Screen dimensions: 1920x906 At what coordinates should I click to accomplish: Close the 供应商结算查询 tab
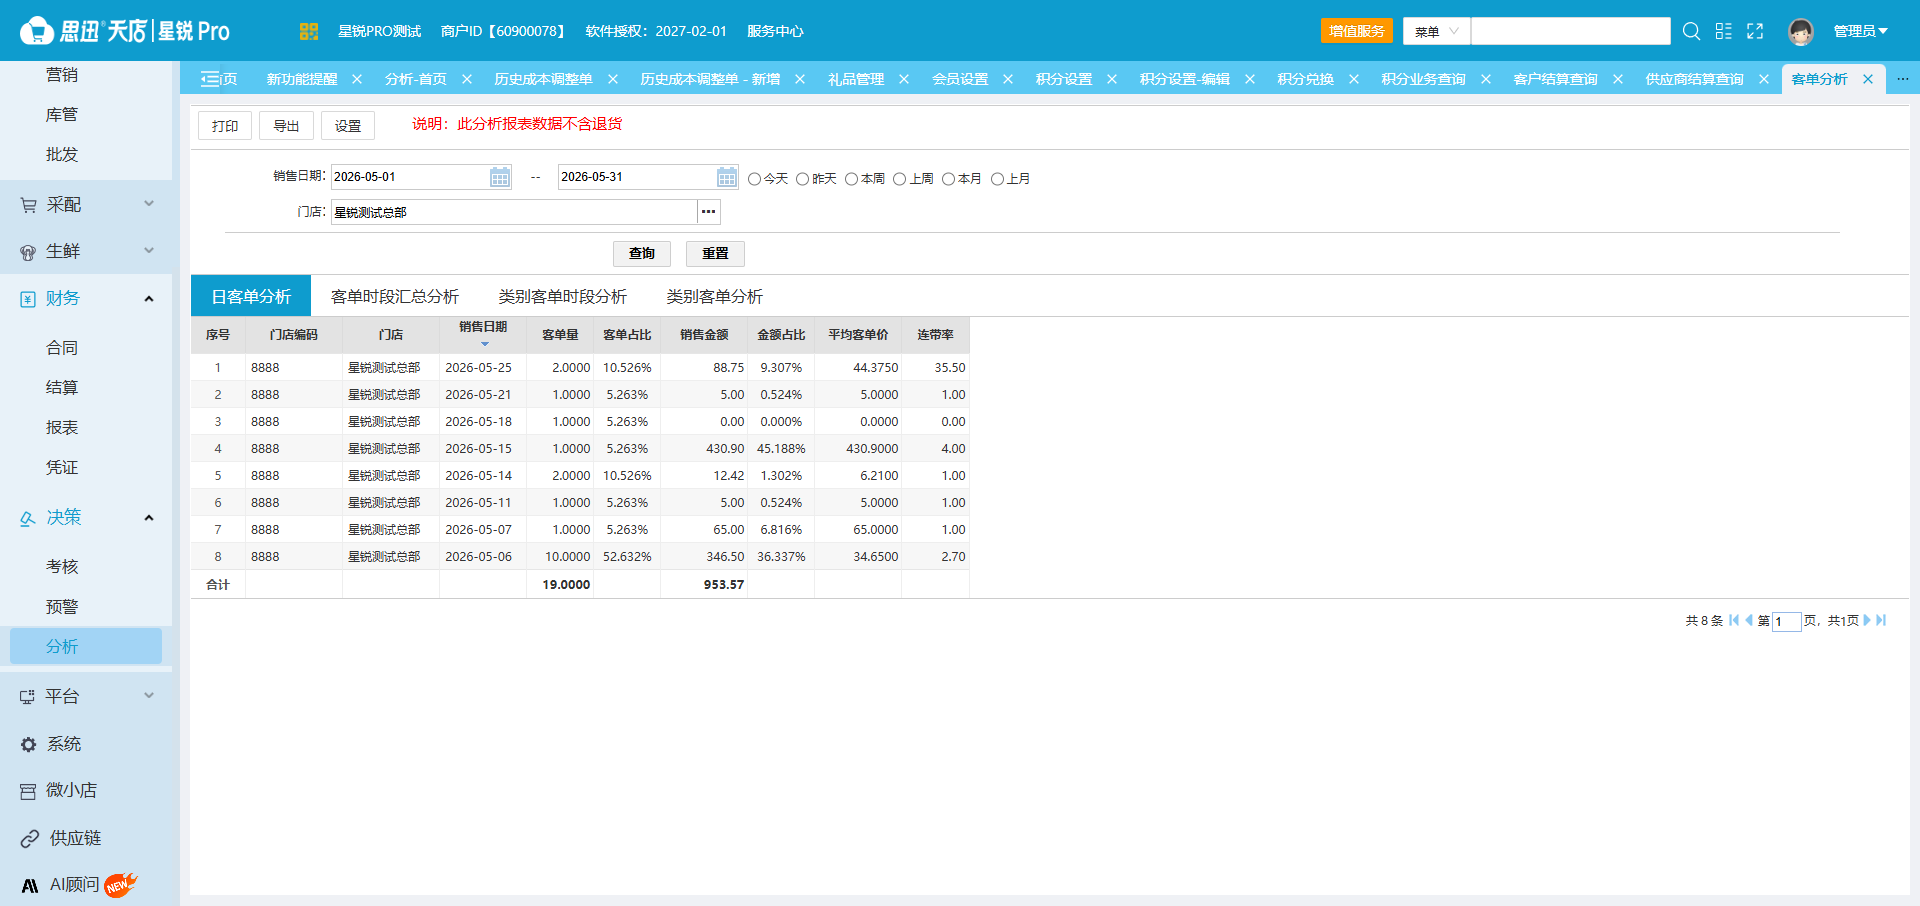pyautogui.click(x=1764, y=79)
